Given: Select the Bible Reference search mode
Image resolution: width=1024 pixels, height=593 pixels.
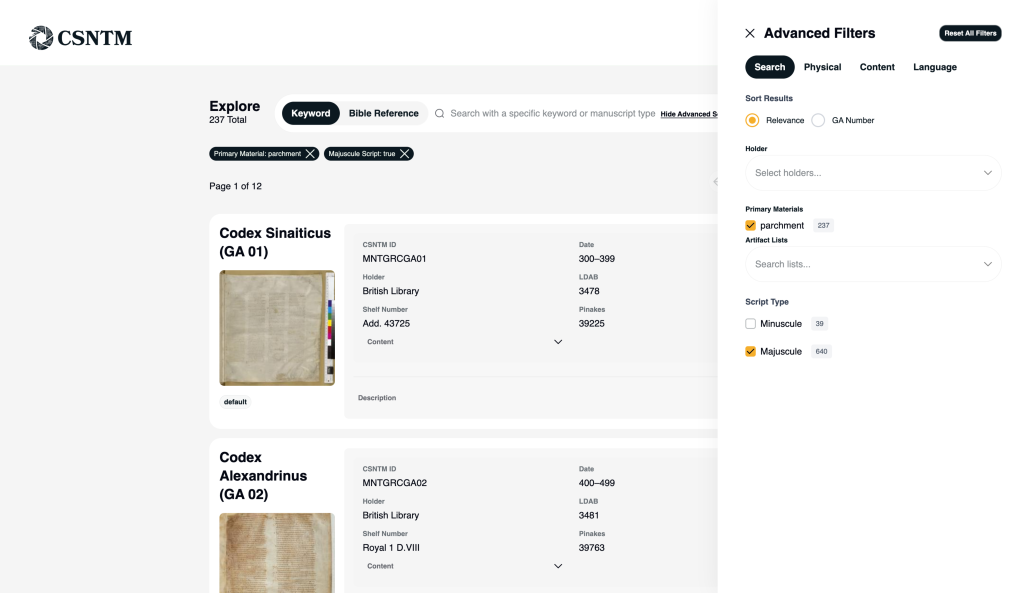Looking at the screenshot, I should [383, 114].
